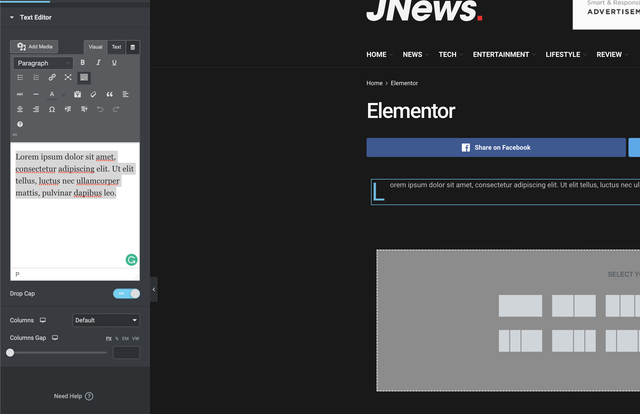This screenshot has width=640, height=414.
Task: Click the Columns Gap slider handle
Action: [x=10, y=353]
